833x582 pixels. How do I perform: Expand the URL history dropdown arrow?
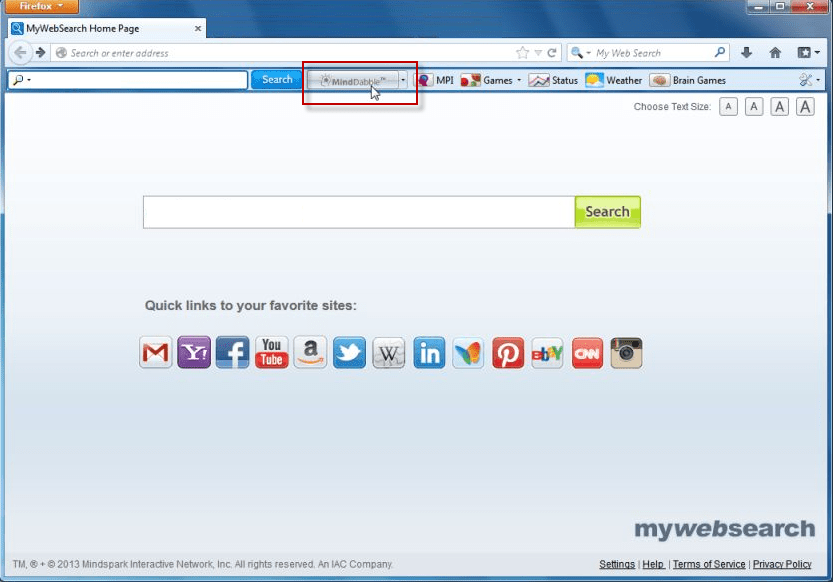538,53
